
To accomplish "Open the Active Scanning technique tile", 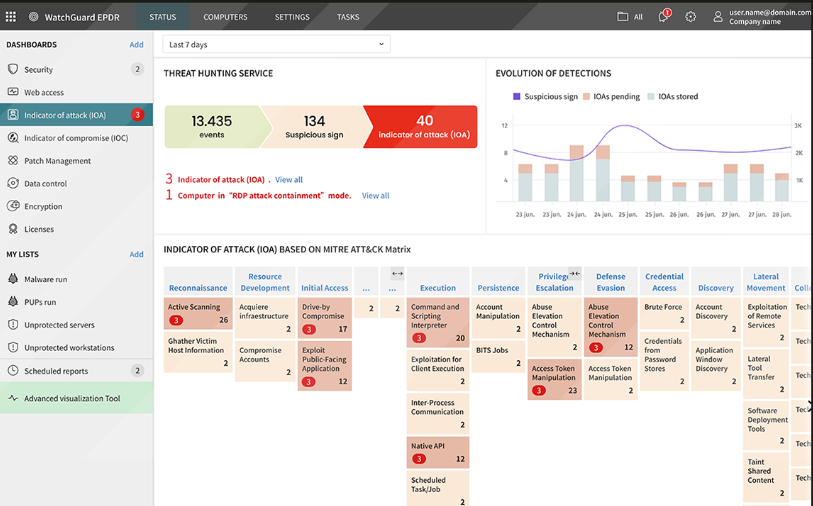I will point(198,313).
